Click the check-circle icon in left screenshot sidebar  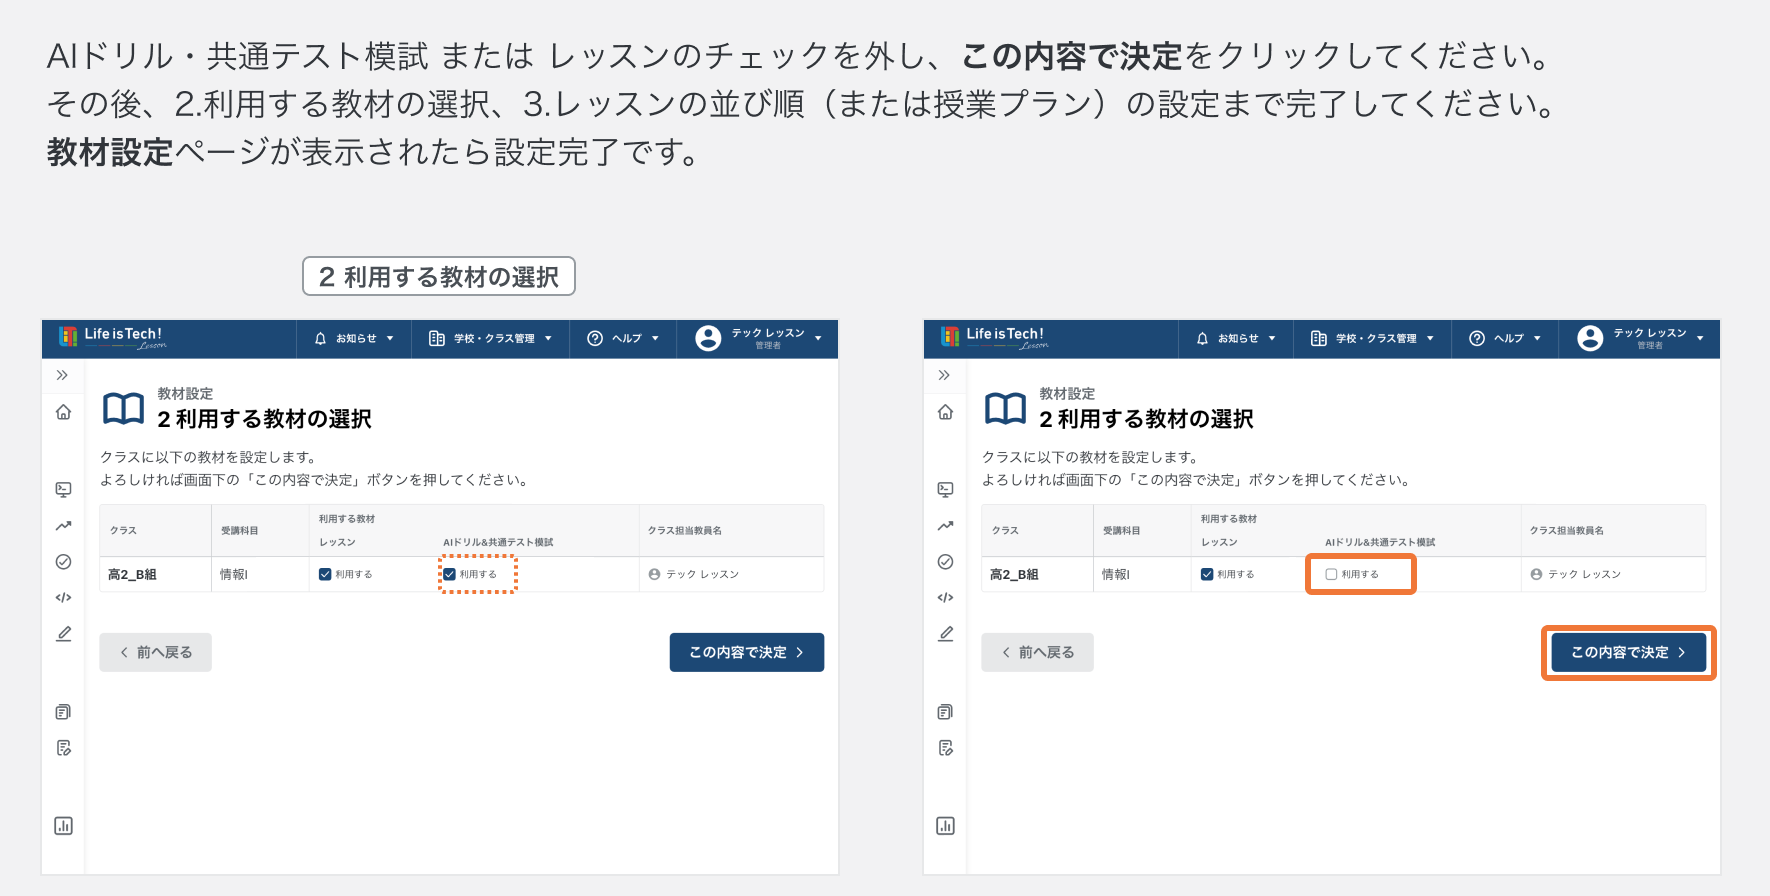(63, 562)
